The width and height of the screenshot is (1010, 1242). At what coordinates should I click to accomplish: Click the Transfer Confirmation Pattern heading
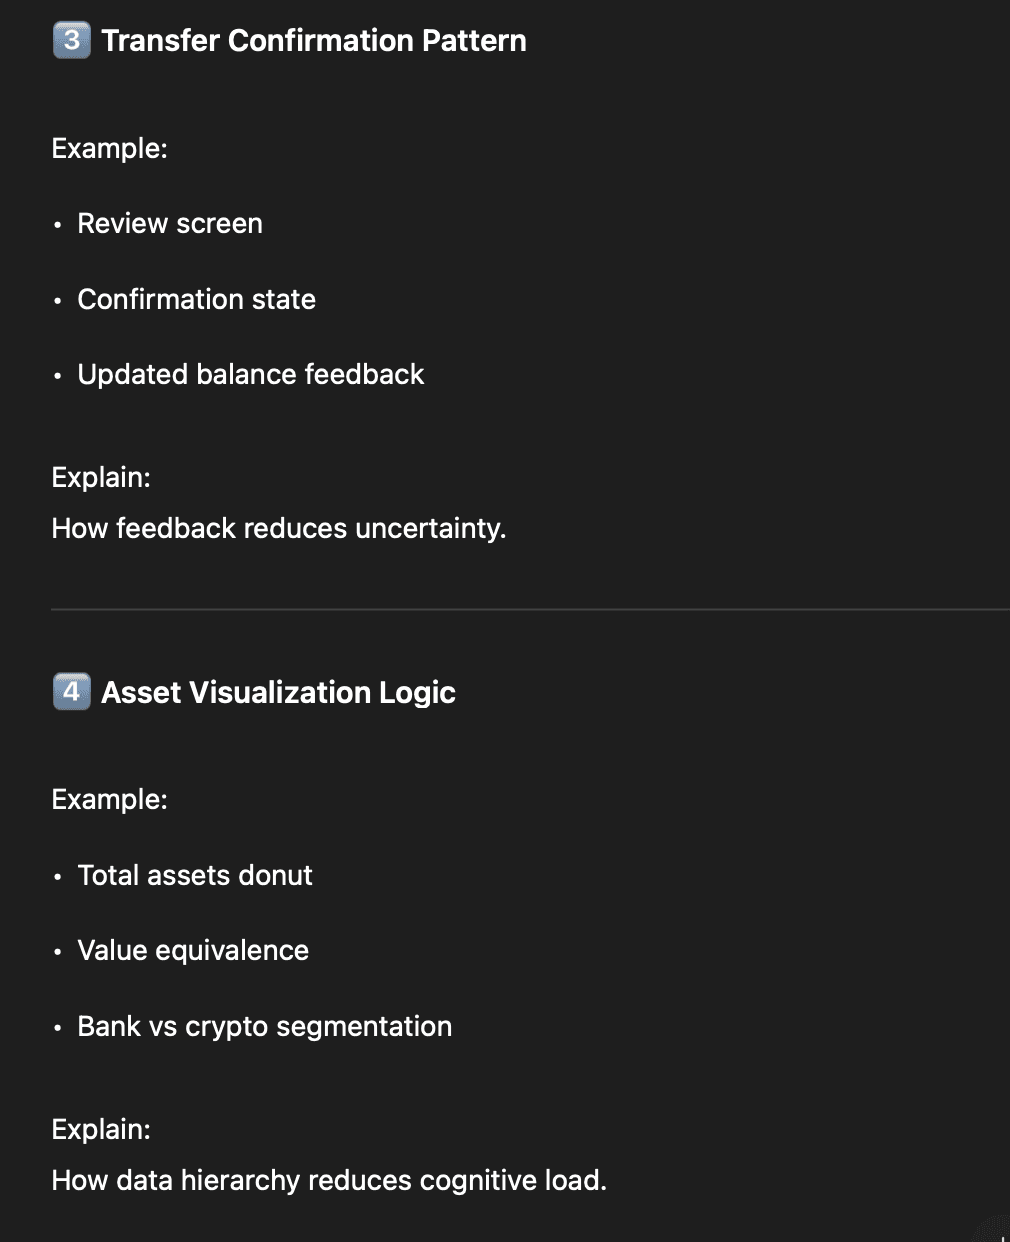[314, 40]
